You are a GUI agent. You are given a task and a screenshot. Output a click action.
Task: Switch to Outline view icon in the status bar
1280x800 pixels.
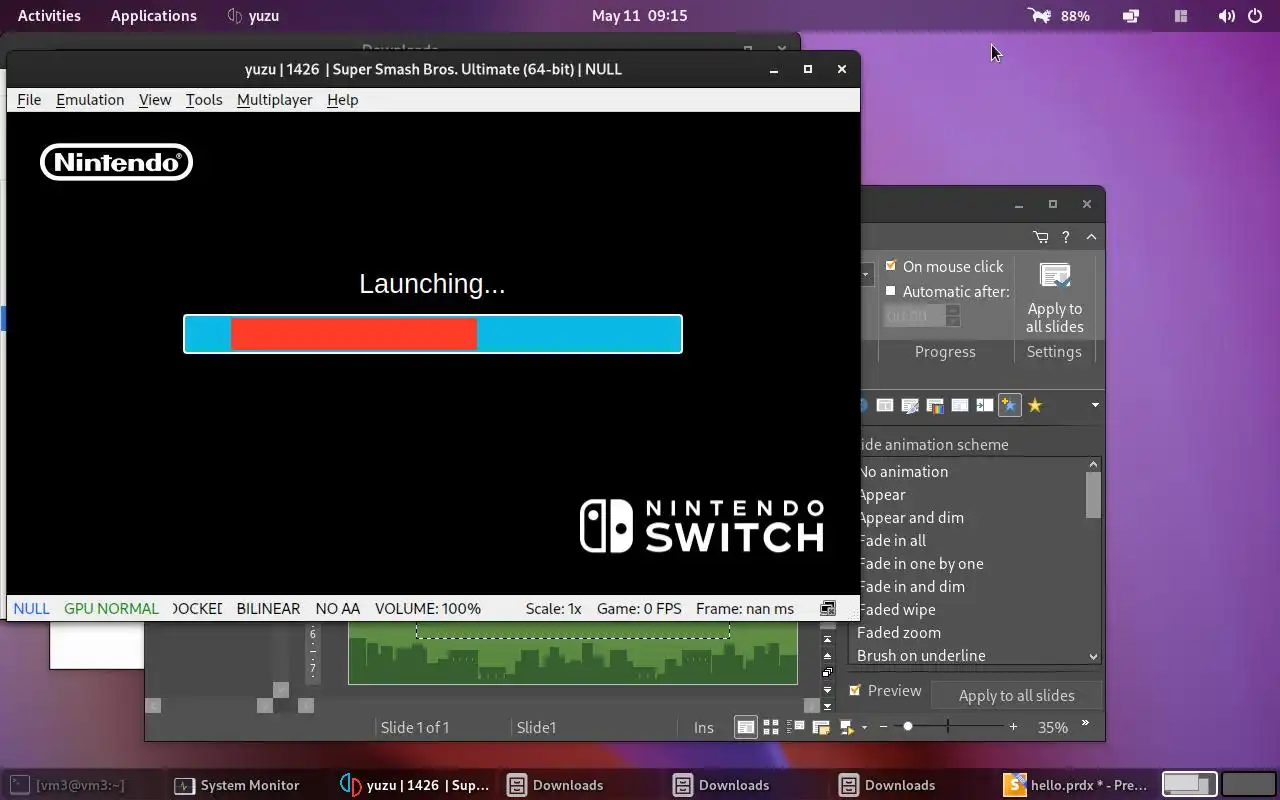pos(797,727)
